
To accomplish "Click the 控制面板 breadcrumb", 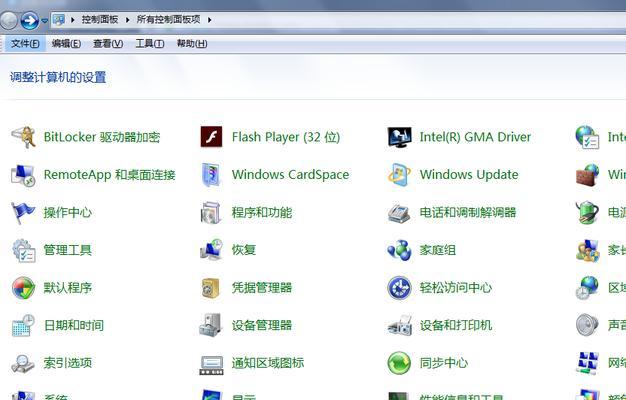I will (x=100, y=20).
